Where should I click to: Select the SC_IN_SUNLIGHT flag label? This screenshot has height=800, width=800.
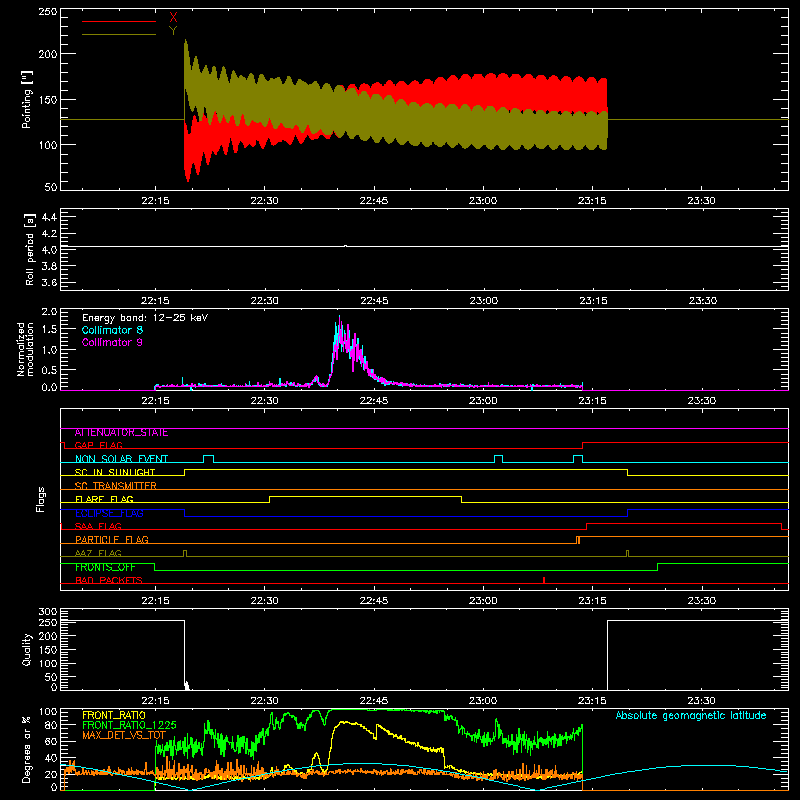point(115,472)
